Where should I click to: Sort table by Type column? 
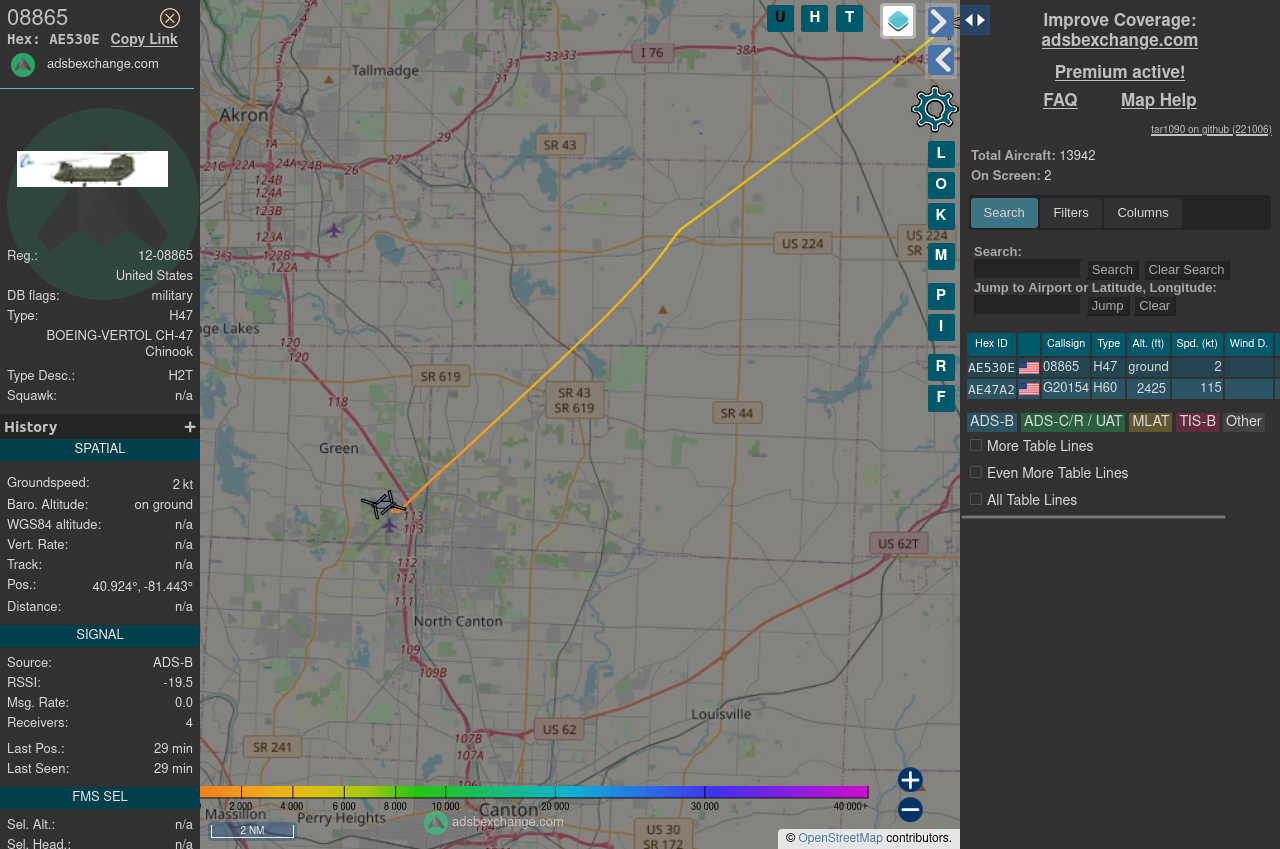click(x=1108, y=344)
